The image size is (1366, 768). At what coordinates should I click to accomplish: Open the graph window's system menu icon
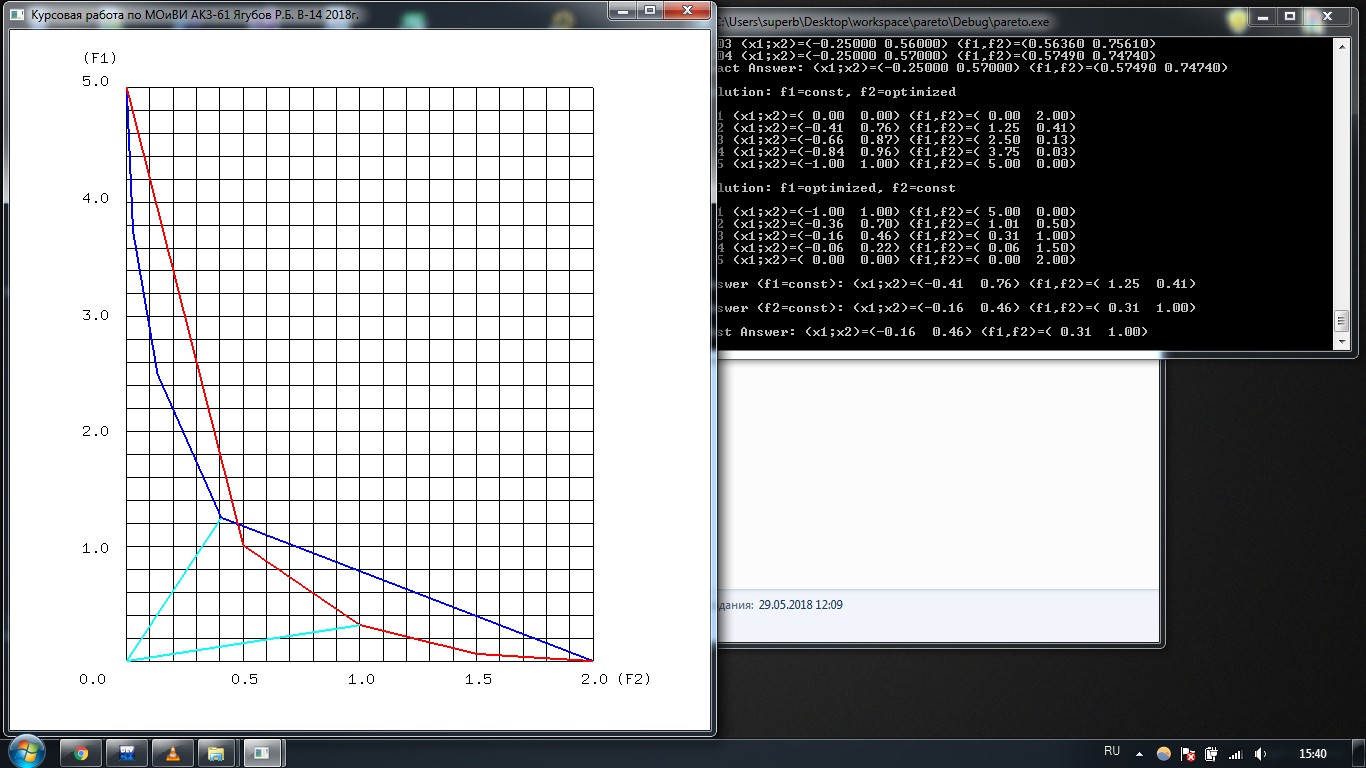[x=17, y=15]
